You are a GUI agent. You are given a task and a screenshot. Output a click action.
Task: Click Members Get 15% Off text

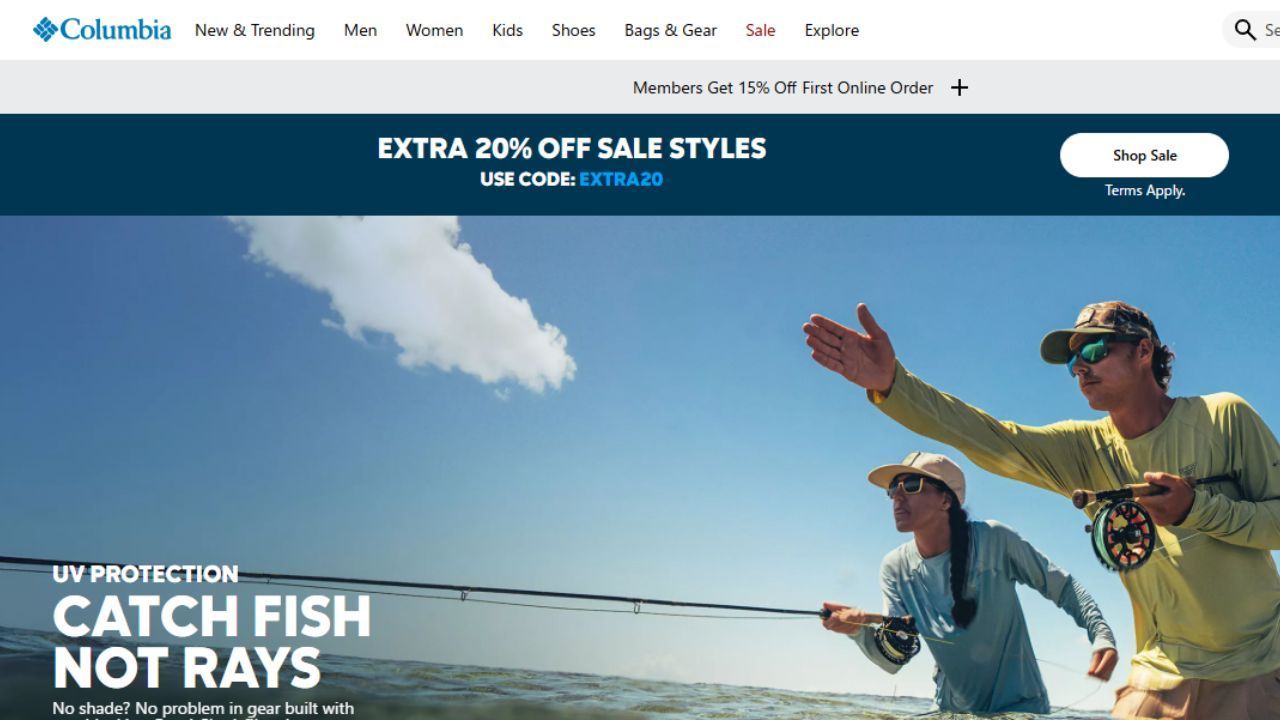(783, 88)
